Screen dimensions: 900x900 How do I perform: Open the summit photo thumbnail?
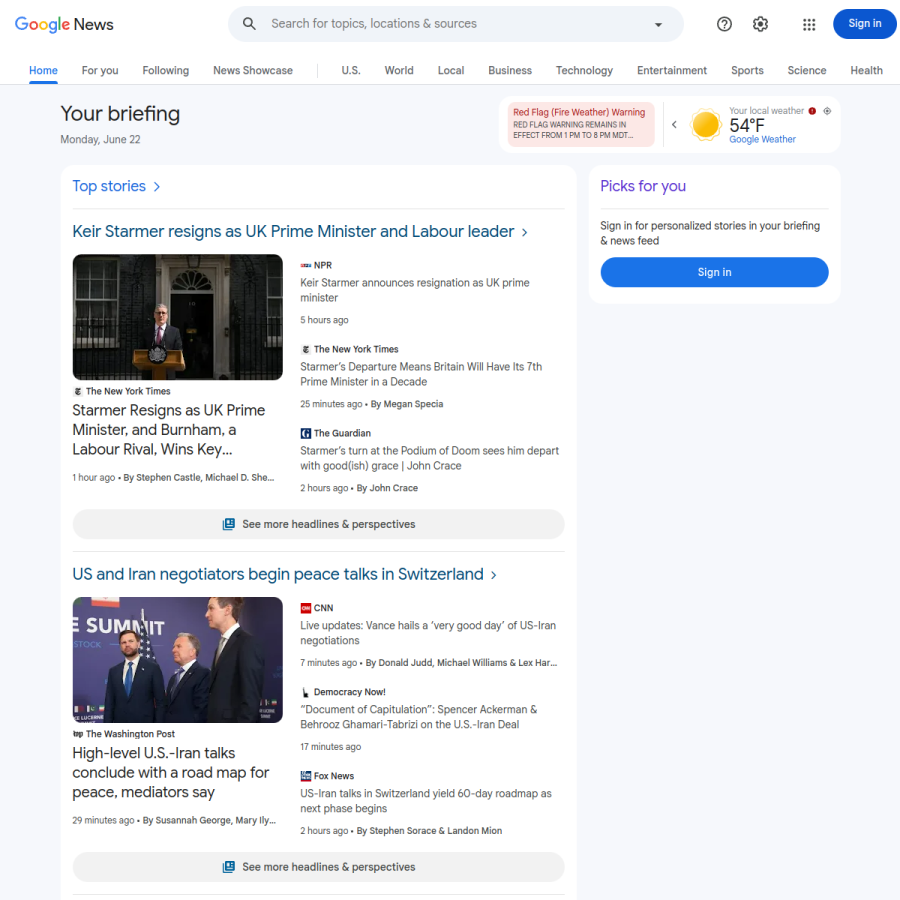(x=178, y=660)
